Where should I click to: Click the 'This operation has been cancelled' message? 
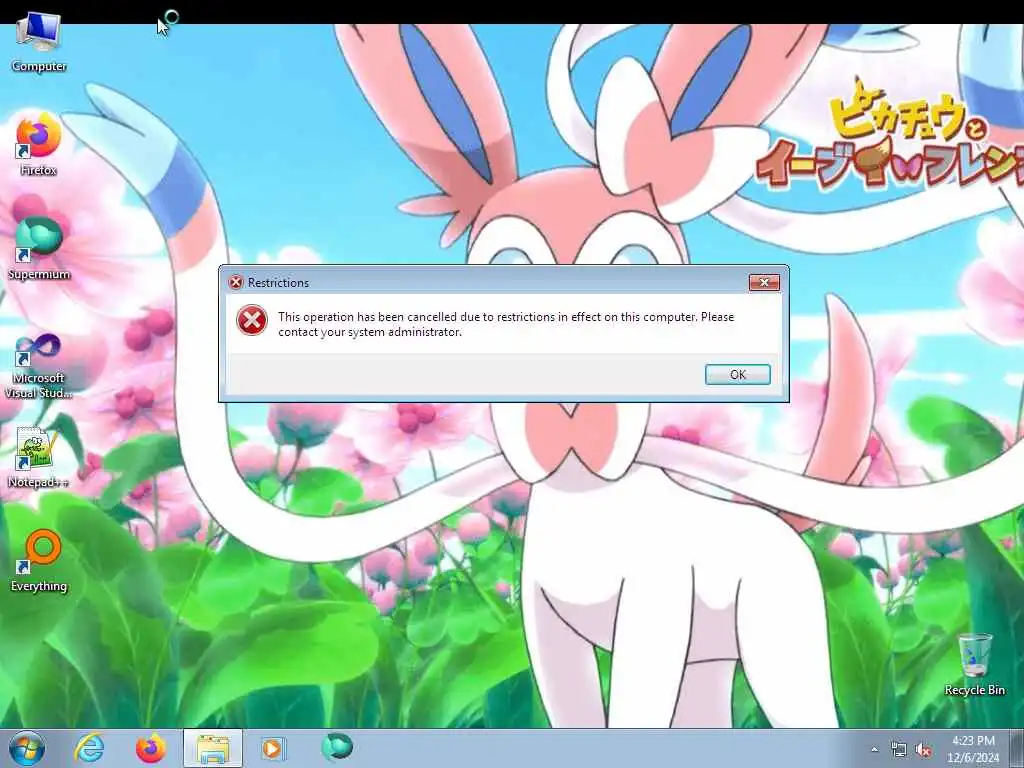pos(506,324)
